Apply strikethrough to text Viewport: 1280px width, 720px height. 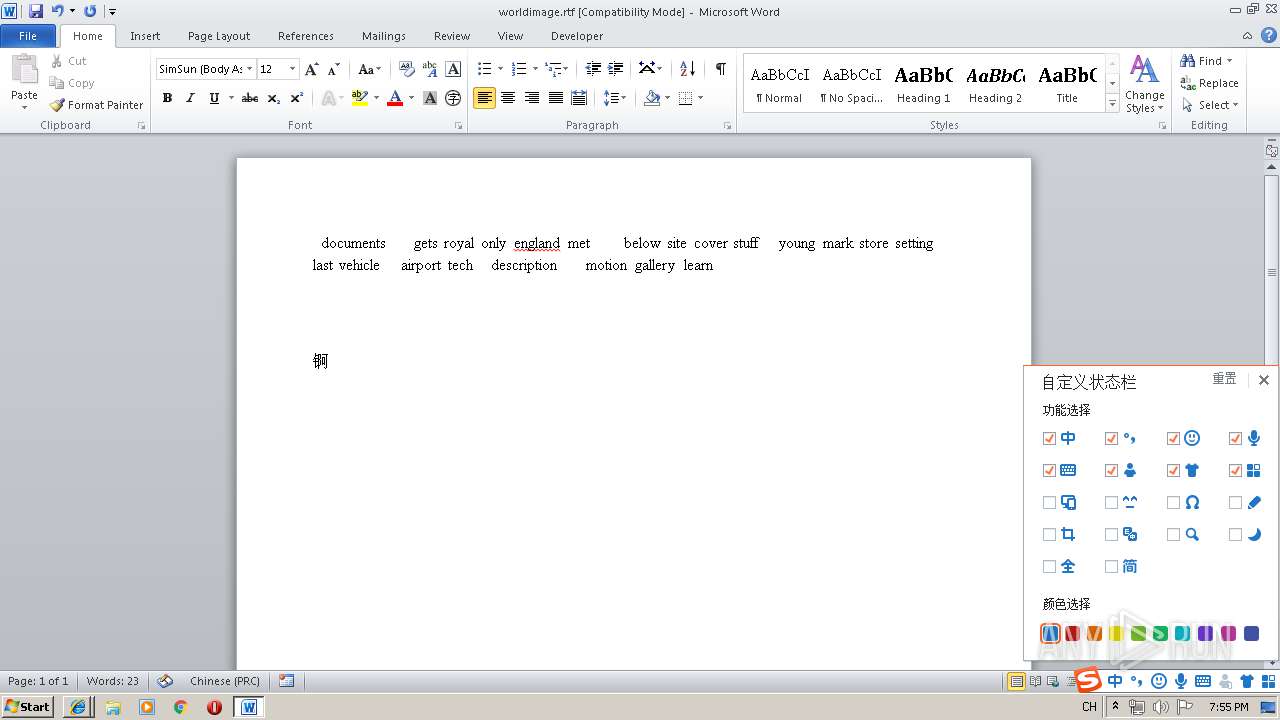click(250, 98)
